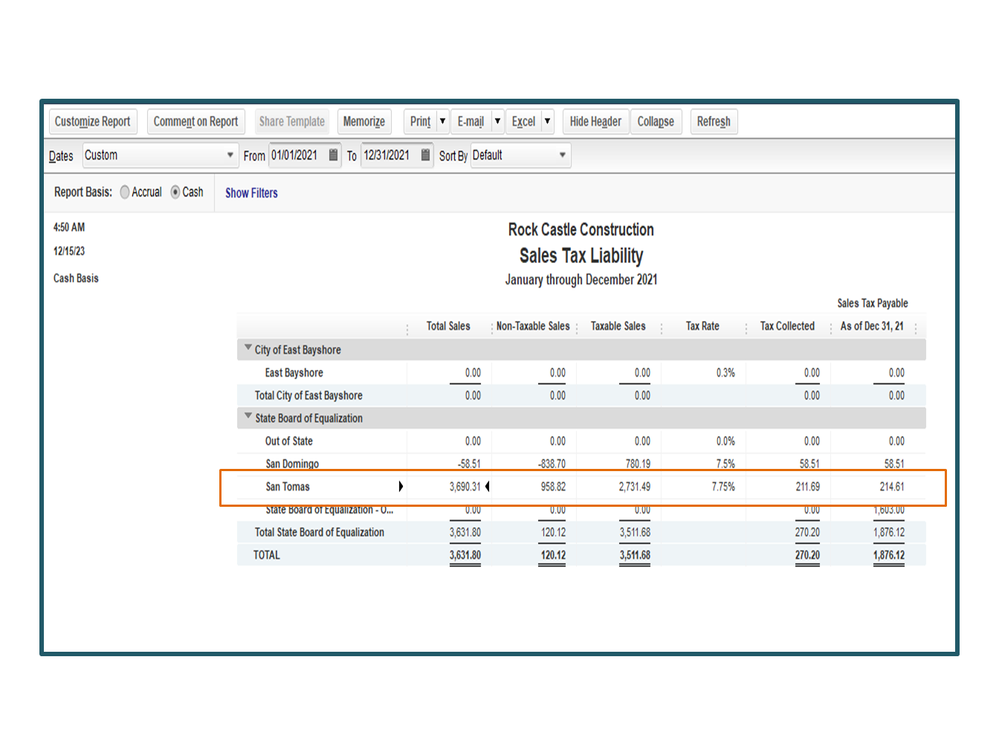Viewport: 999px width, 749px height.
Task: Click the Excel button
Action: pos(524,122)
